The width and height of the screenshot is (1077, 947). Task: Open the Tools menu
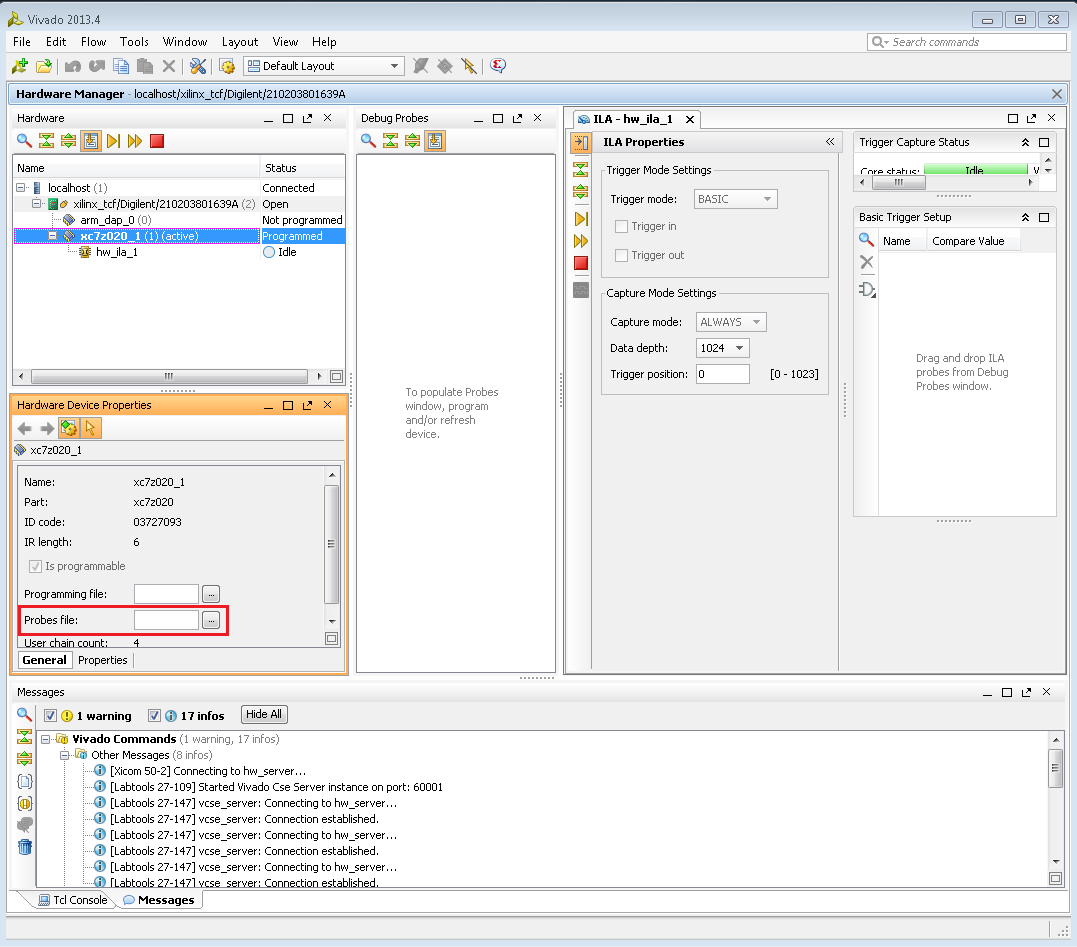(134, 42)
